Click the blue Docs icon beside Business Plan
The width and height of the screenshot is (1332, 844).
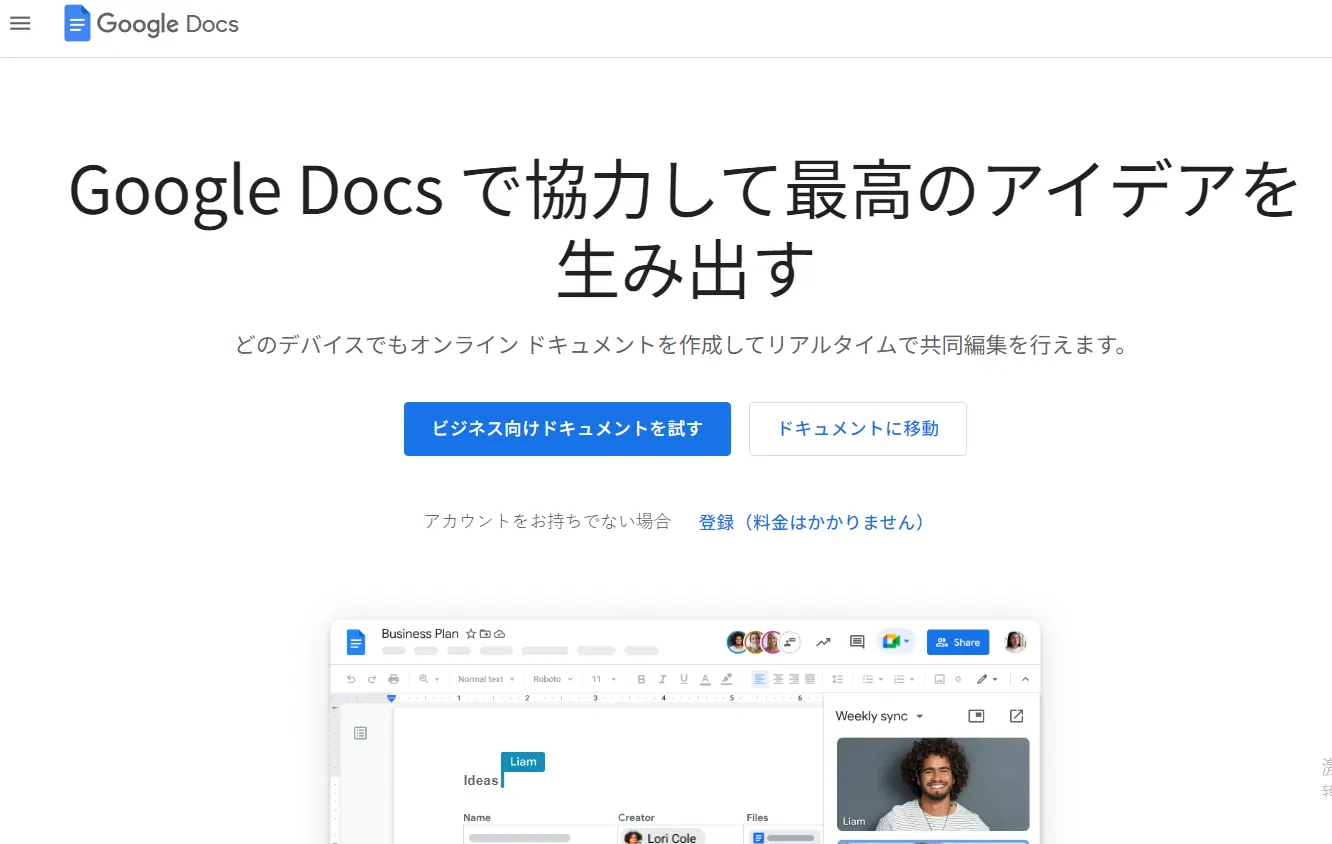click(356, 642)
